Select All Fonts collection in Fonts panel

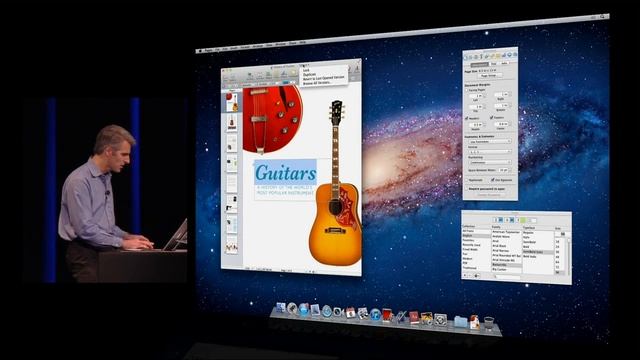click(x=468, y=231)
